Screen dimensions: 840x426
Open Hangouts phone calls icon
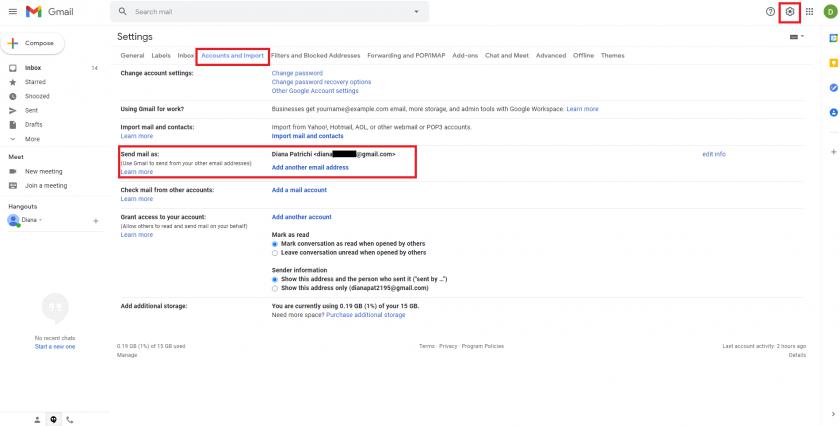click(70, 420)
